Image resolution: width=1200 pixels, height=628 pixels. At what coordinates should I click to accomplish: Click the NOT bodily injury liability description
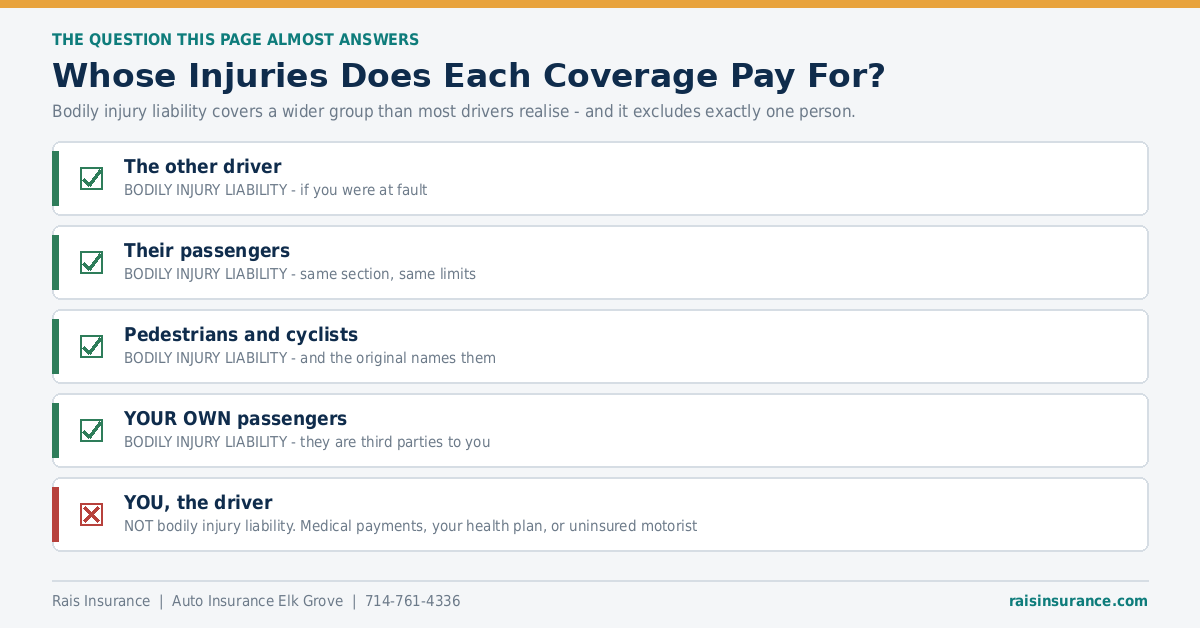click(x=410, y=526)
